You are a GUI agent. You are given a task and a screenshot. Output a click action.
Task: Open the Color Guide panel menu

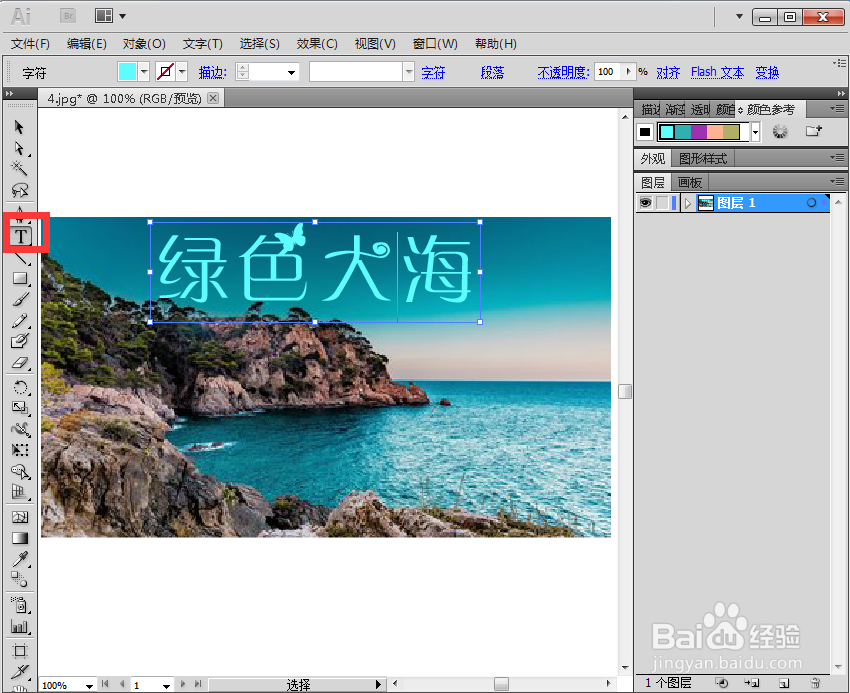838,109
